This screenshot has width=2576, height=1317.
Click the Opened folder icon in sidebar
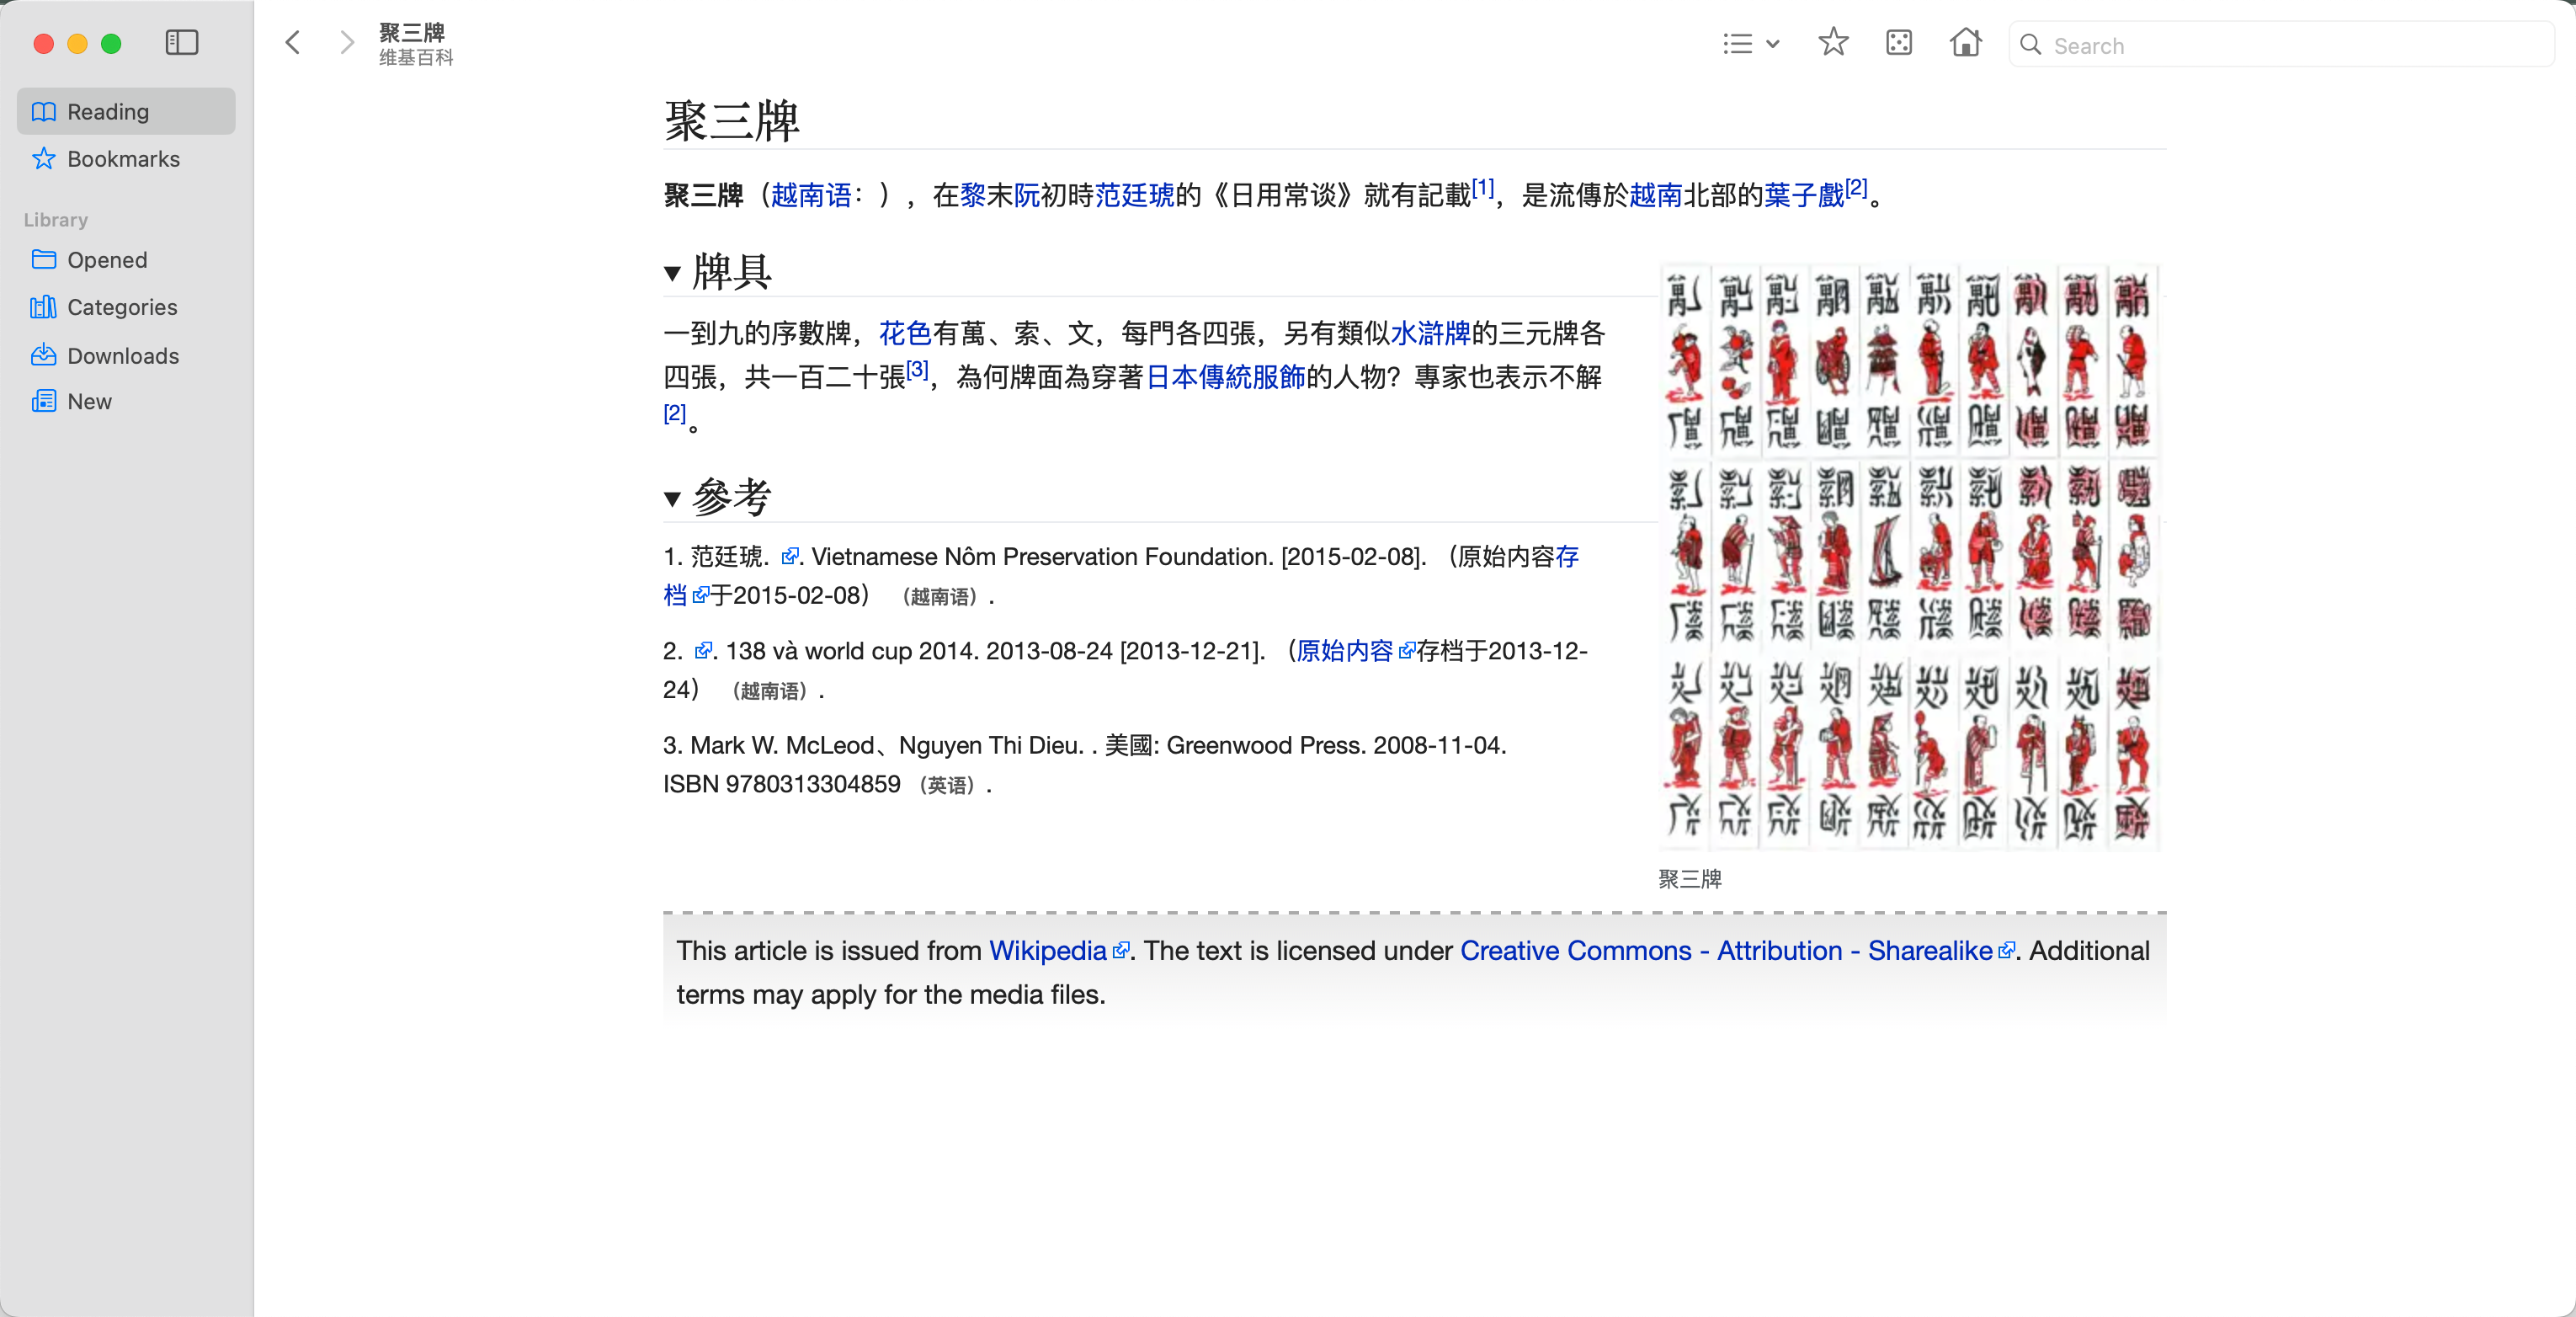pyautogui.click(x=43, y=260)
